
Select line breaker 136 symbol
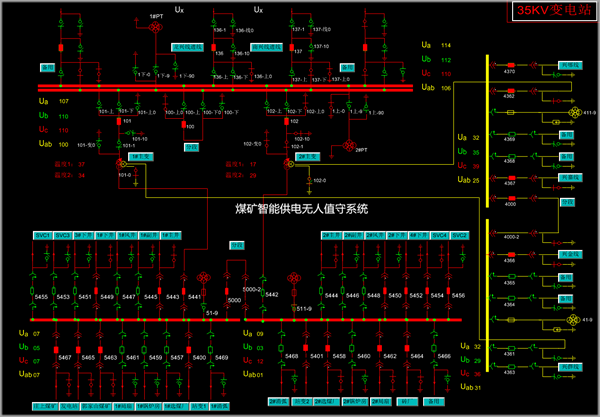coord(214,47)
